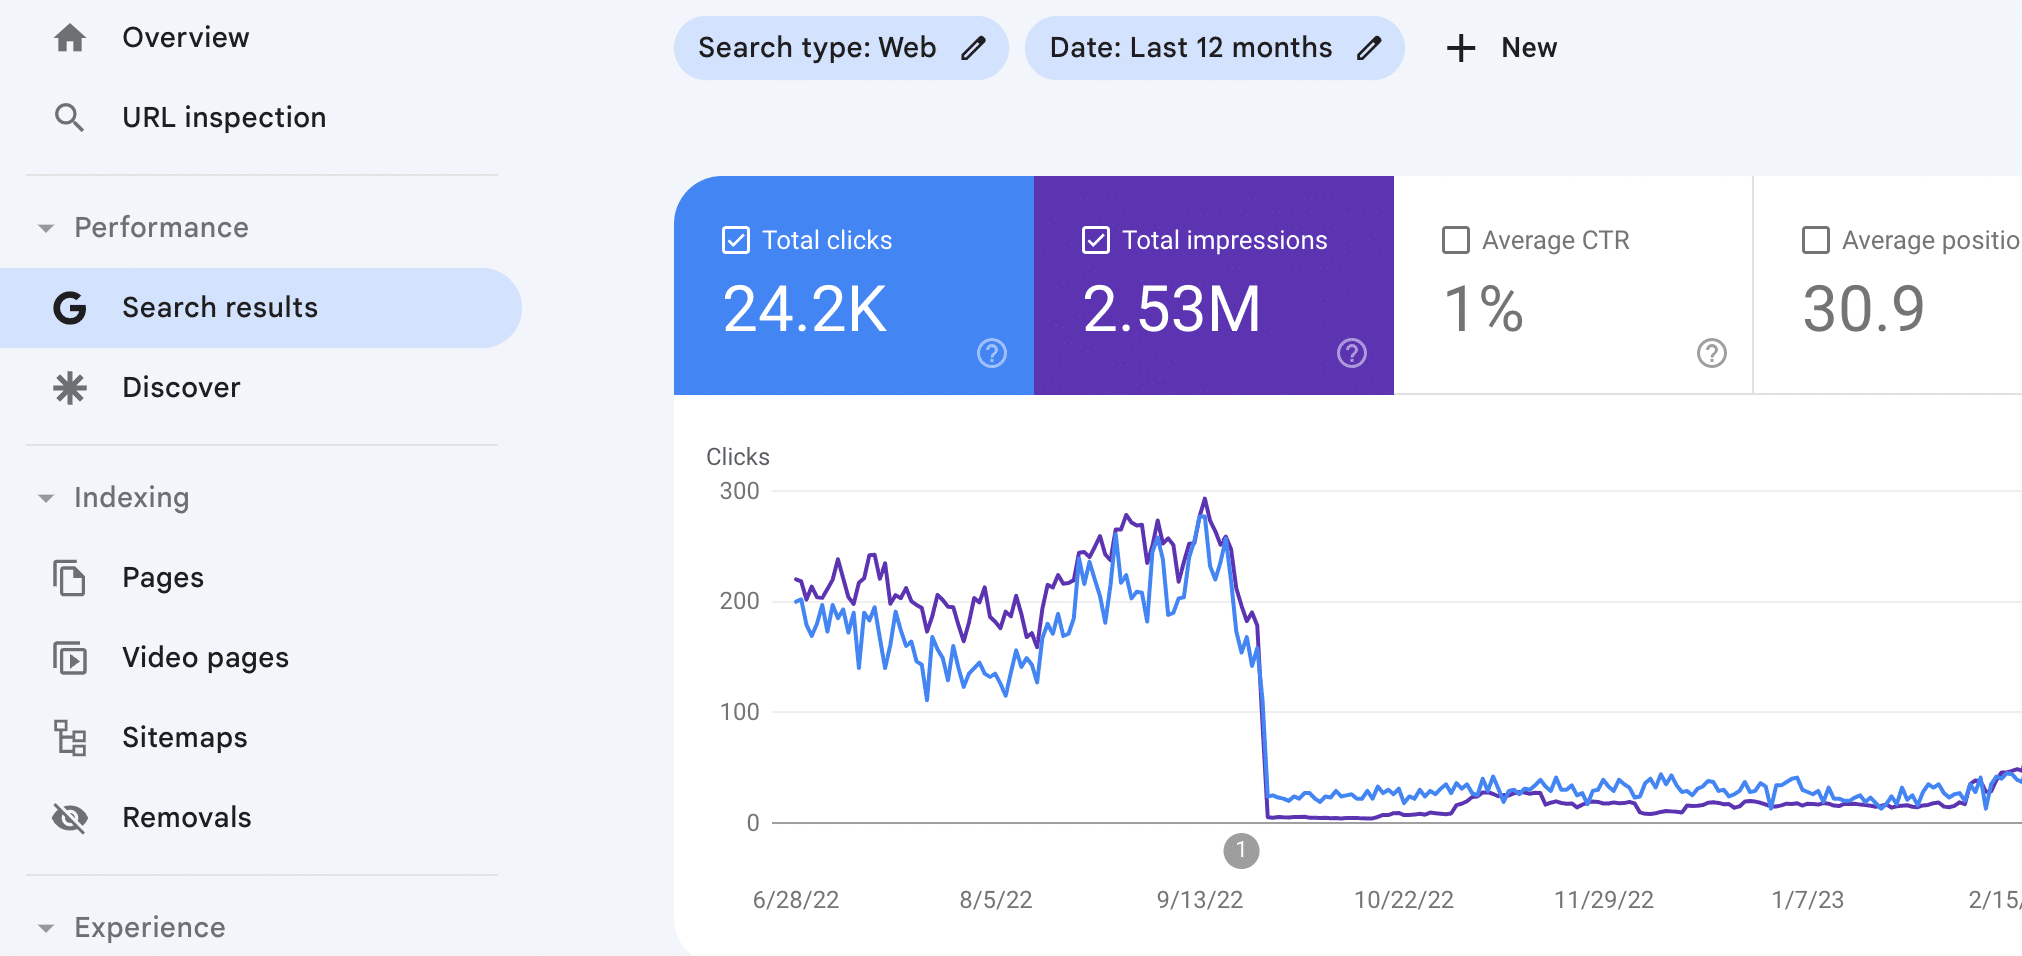2022x956 pixels.
Task: Open help icon on Total impressions card
Action: (1352, 353)
